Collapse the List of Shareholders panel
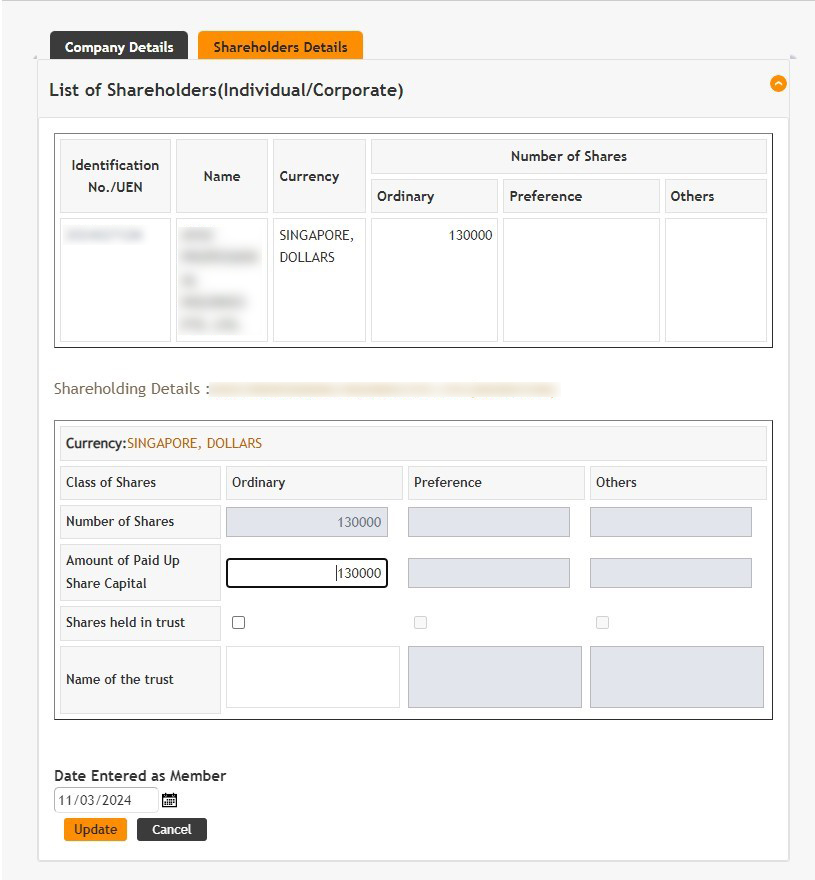Image resolution: width=815 pixels, height=880 pixels. point(778,84)
